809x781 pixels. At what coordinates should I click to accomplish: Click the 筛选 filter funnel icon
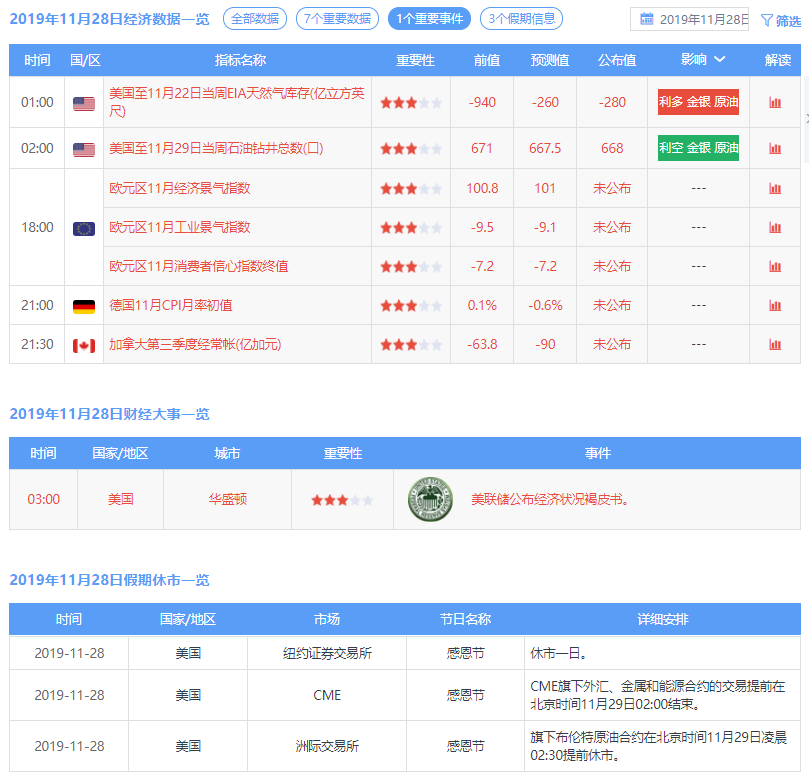point(767,20)
